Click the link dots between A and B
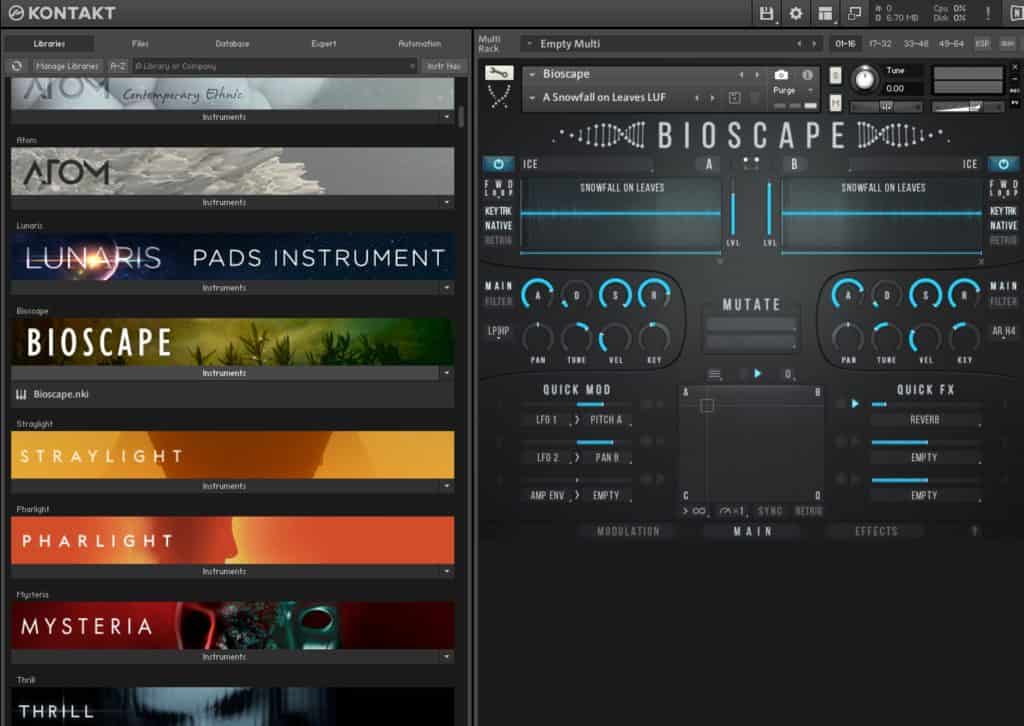This screenshot has height=726, width=1024. pos(751,164)
